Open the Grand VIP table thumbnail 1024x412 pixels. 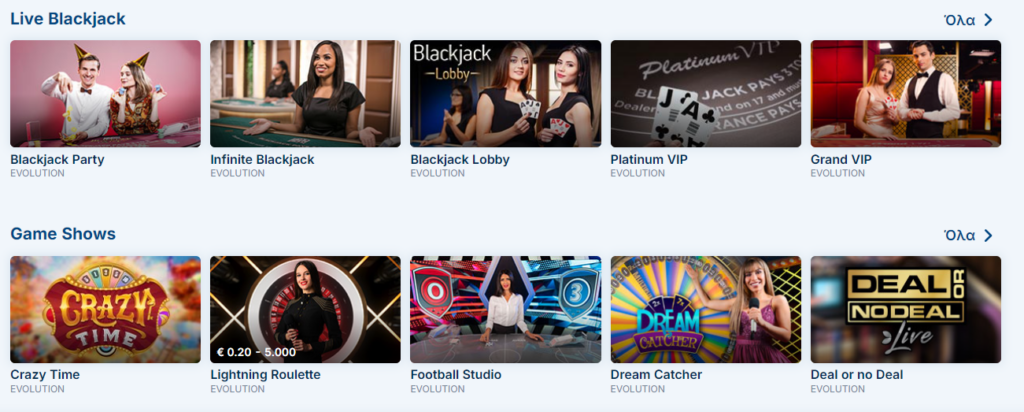tap(906, 93)
